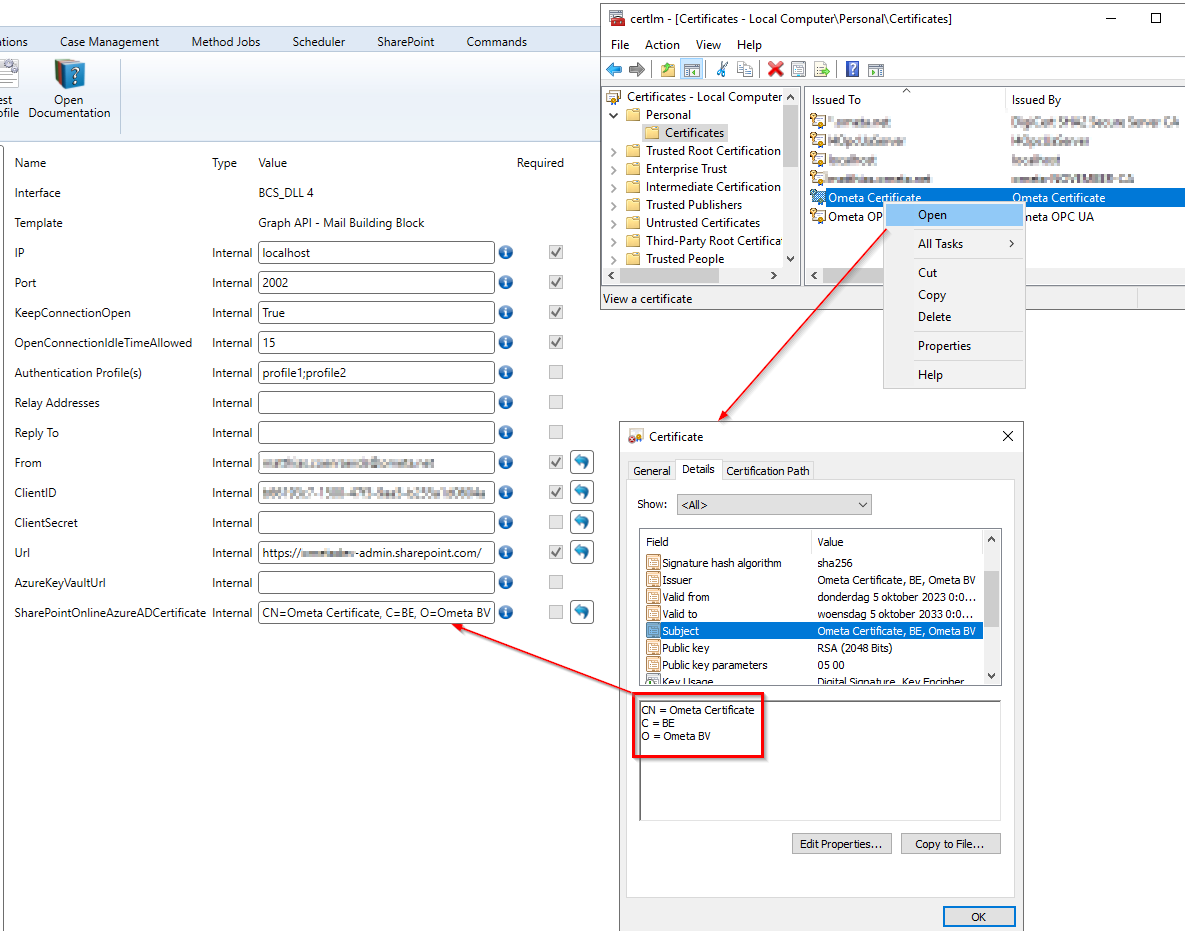Screen dimensions: 1185x931
Task: Expand Intermediate Certification node
Action: [614, 187]
